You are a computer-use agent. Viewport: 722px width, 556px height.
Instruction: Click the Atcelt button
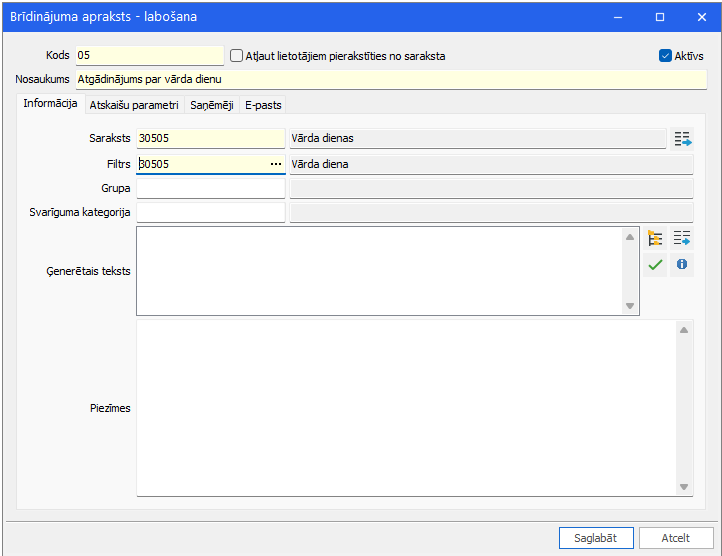[x=675, y=538]
